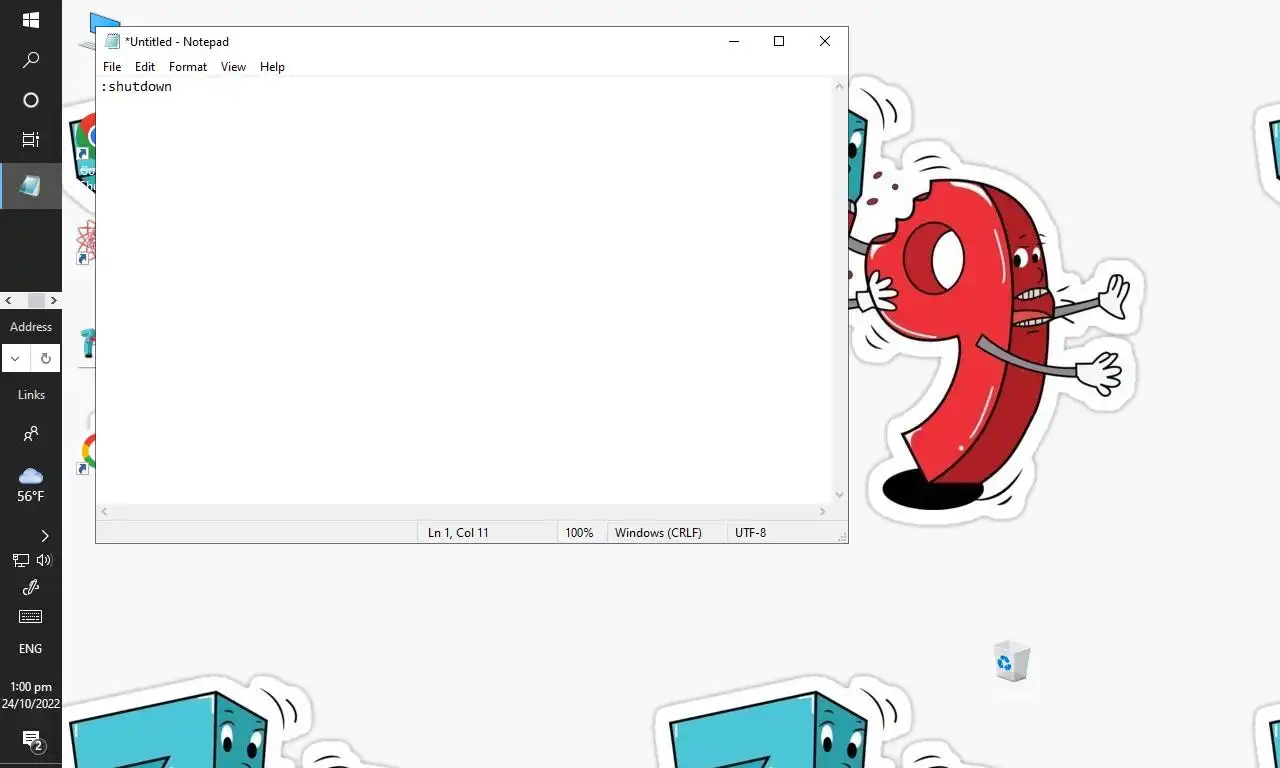Click Address toolbar label

coord(31,327)
